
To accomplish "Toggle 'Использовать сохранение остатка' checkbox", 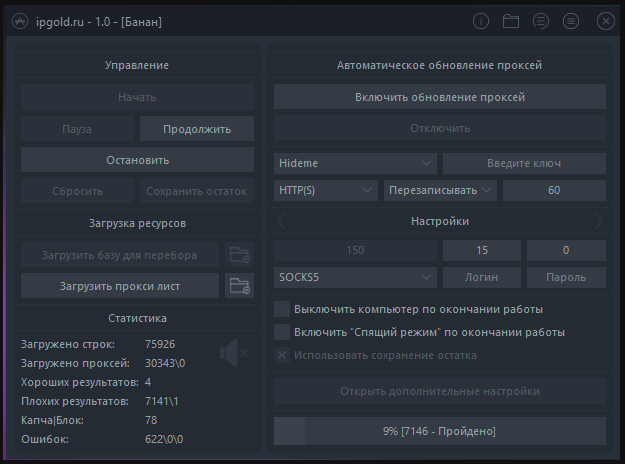I will pos(282,355).
